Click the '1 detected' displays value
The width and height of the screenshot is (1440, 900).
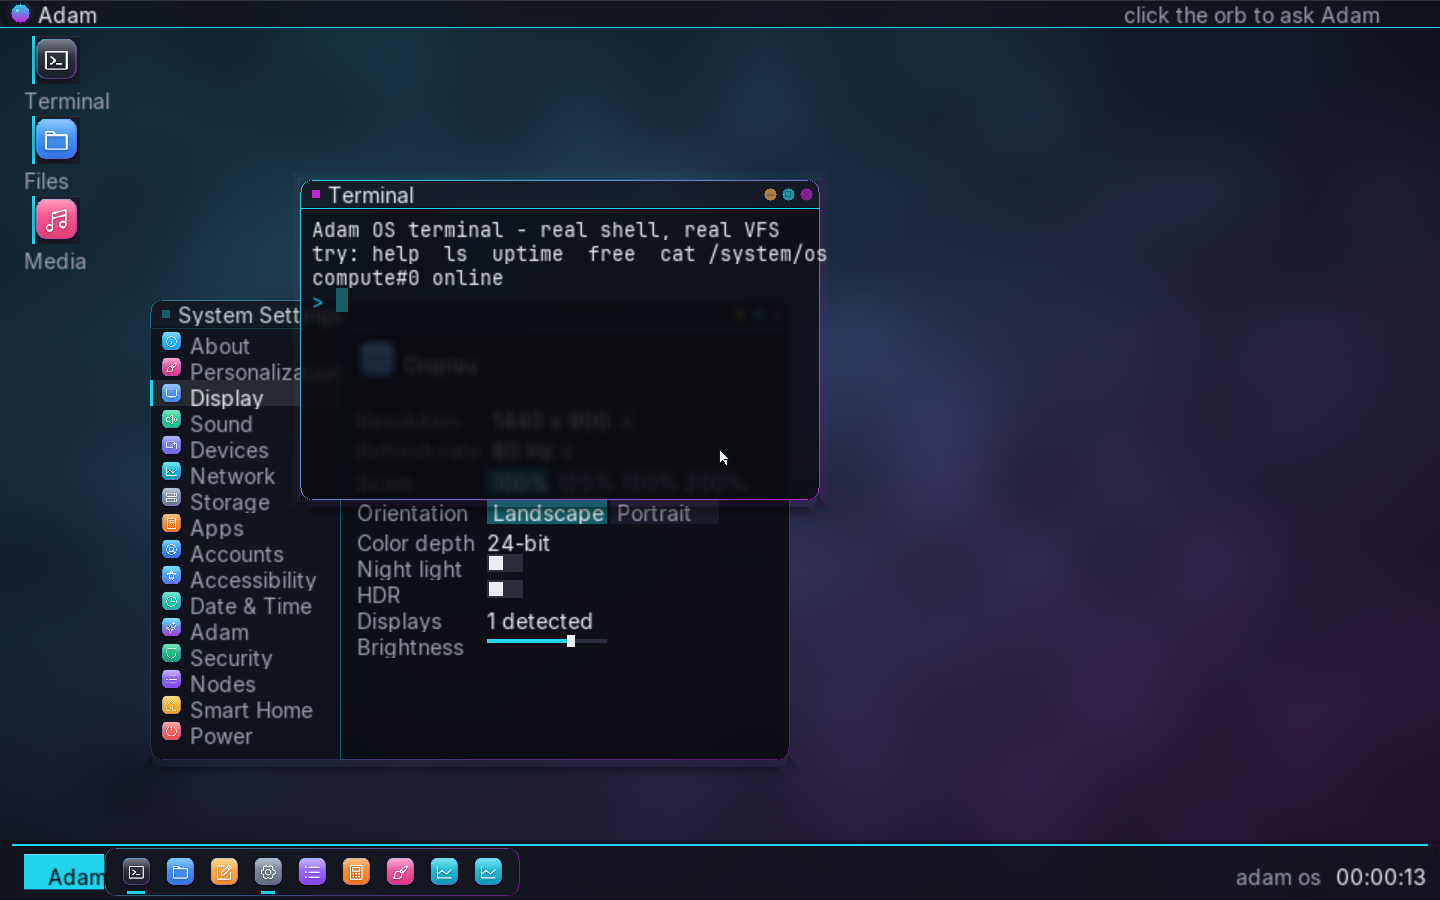pos(539,621)
